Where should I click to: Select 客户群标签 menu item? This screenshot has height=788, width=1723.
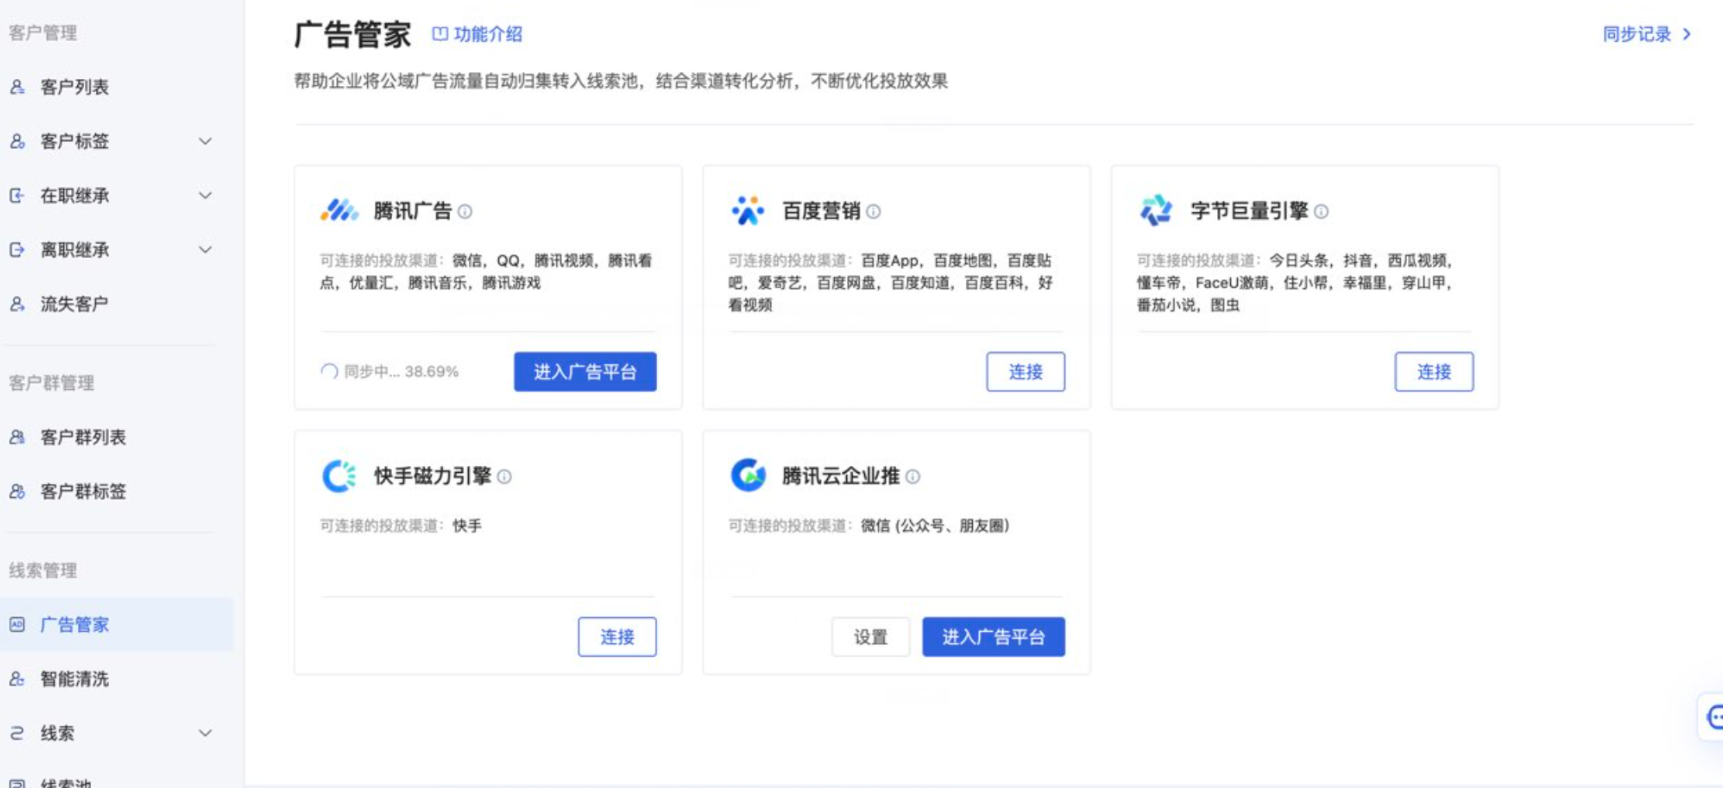point(117,492)
